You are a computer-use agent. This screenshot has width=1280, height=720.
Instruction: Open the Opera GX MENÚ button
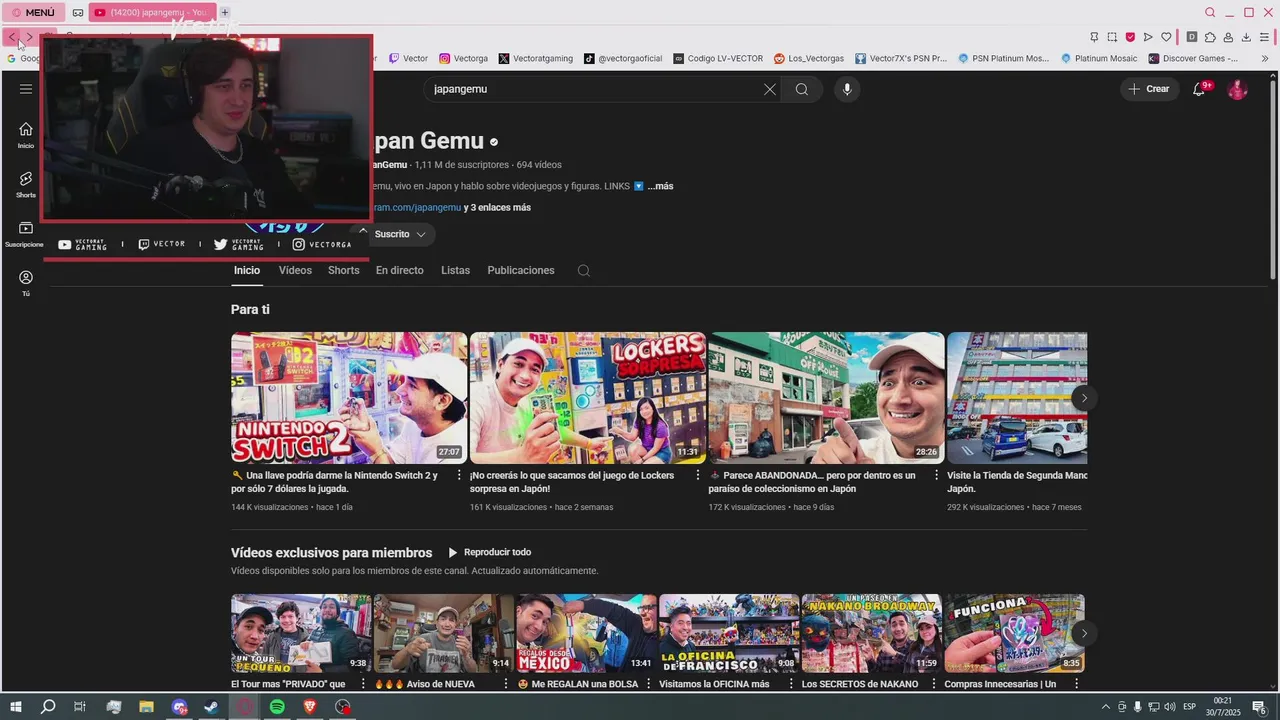point(33,13)
